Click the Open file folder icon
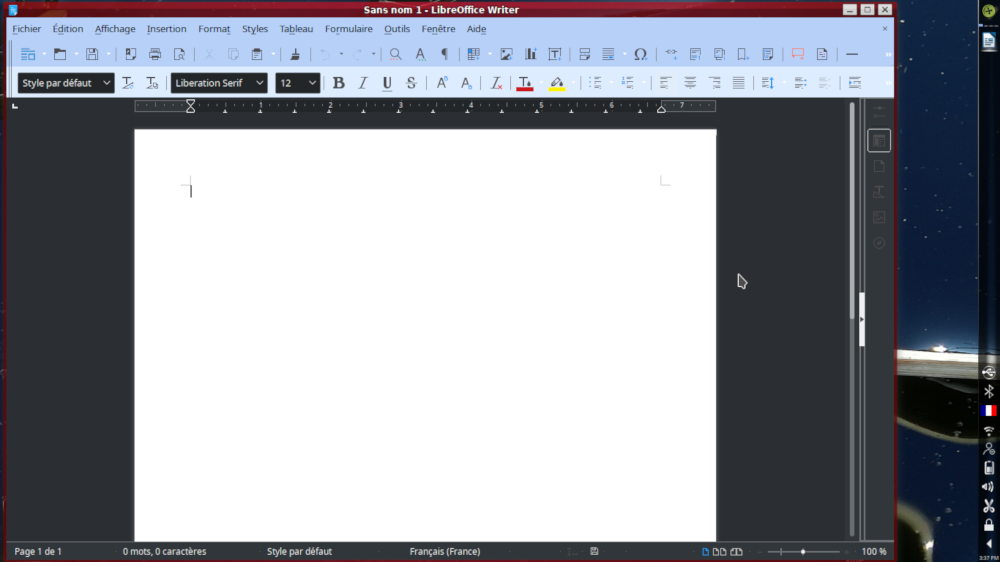 (x=59, y=54)
